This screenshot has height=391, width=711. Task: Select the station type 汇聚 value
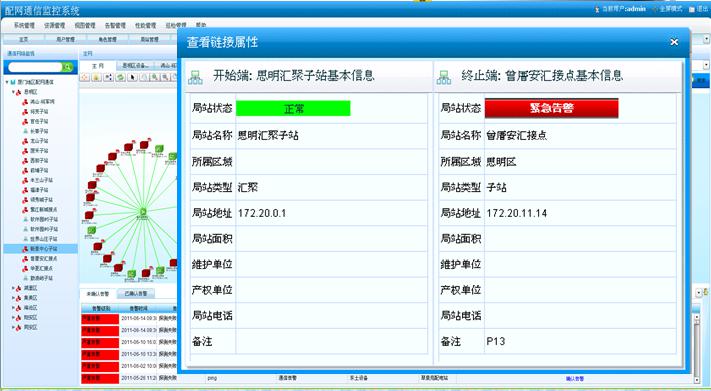click(248, 187)
